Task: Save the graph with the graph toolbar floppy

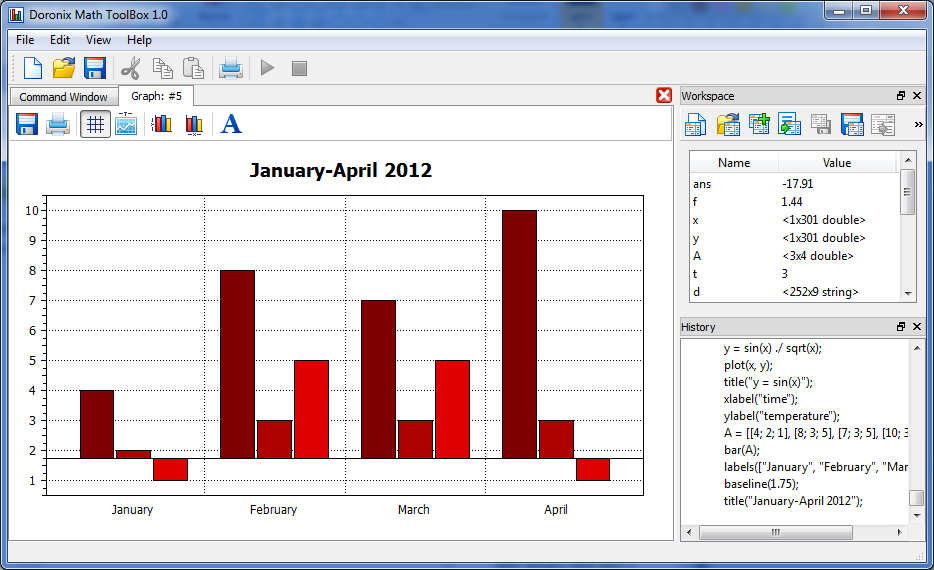Action: click(x=27, y=124)
